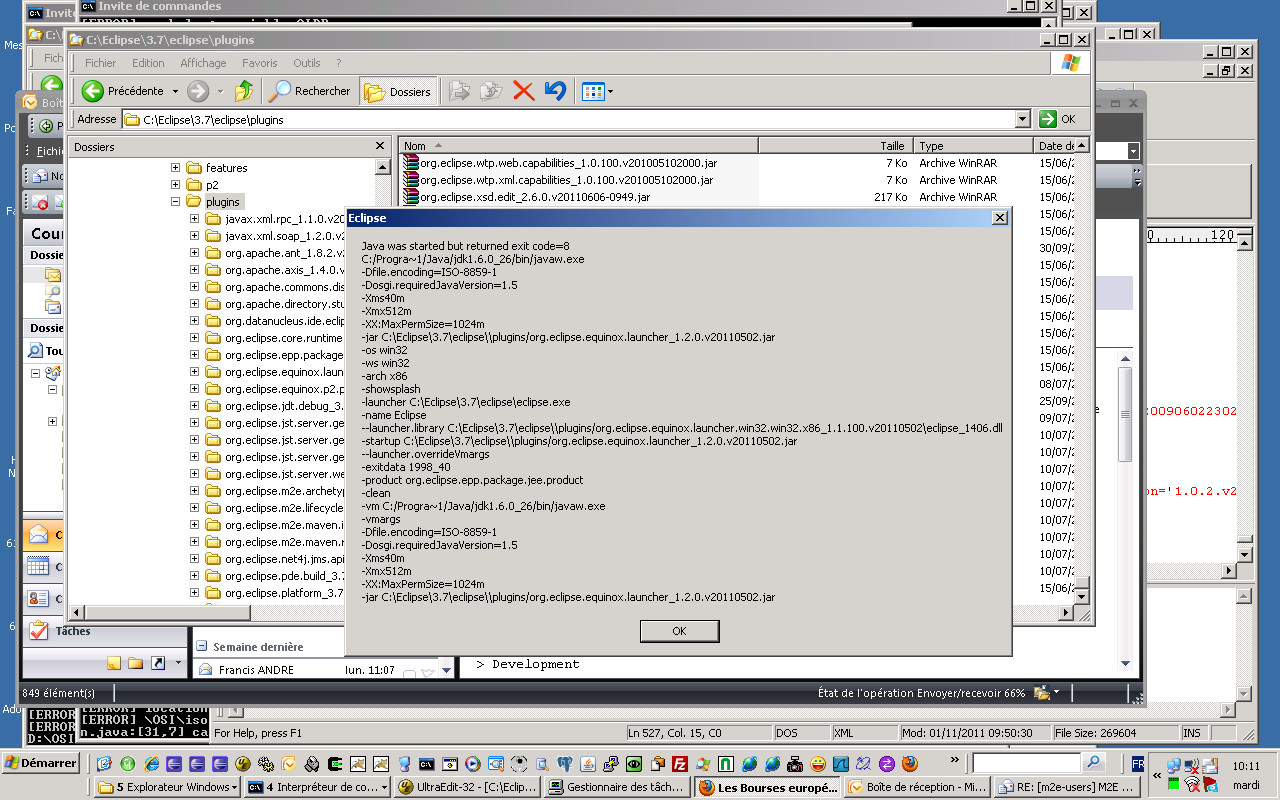
Task: Click the folder tree scrollbar up arrow
Action: point(382,167)
